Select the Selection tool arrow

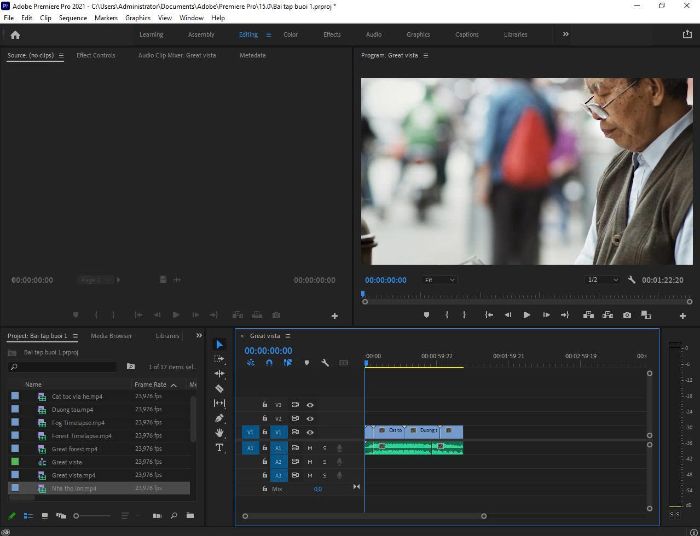[x=219, y=344]
